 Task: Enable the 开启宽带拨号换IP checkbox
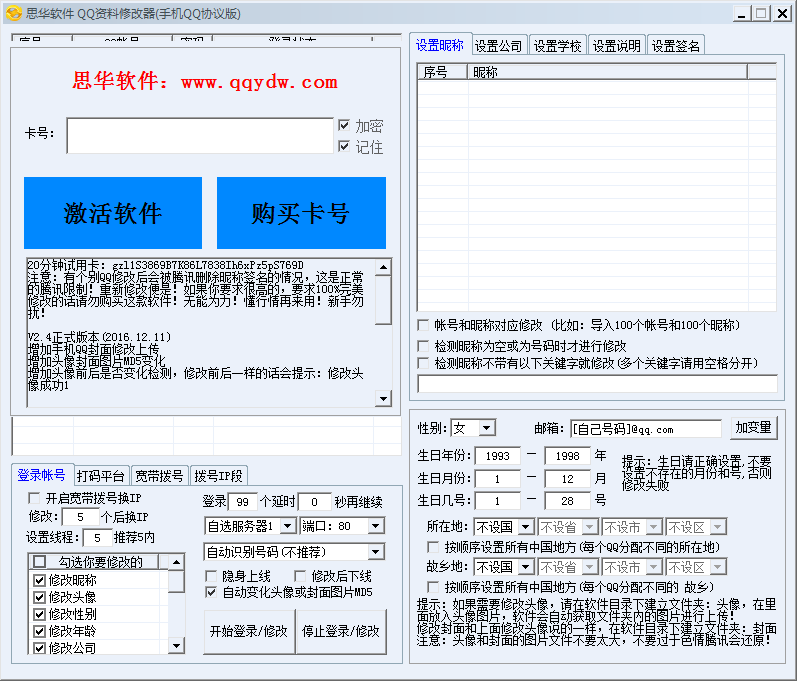pos(34,498)
